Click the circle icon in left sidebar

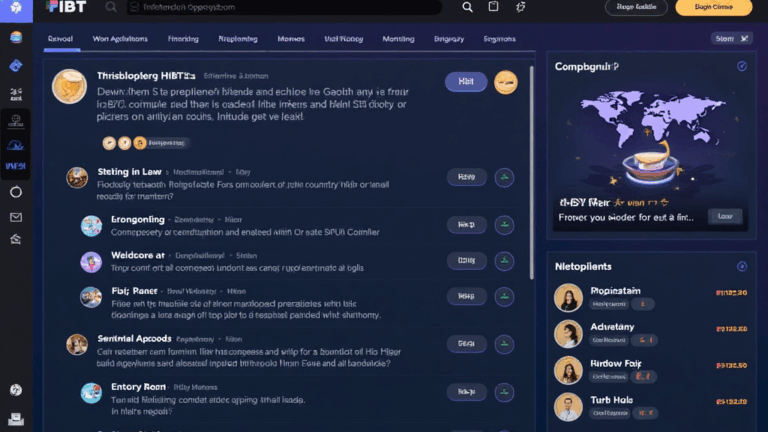pos(16,192)
